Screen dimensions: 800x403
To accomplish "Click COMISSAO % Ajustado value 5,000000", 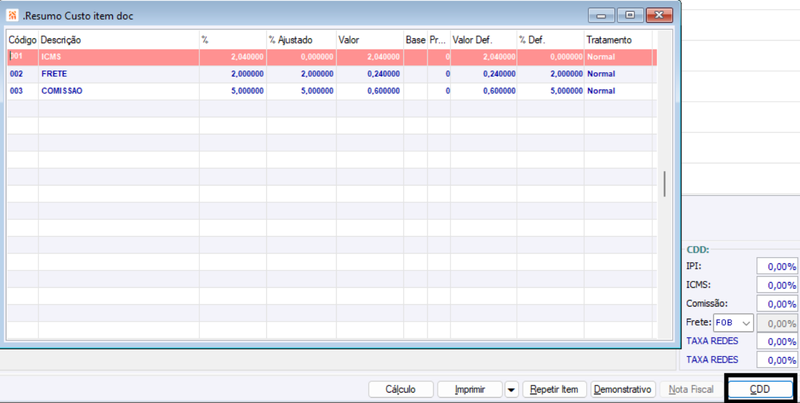I will click(301, 91).
